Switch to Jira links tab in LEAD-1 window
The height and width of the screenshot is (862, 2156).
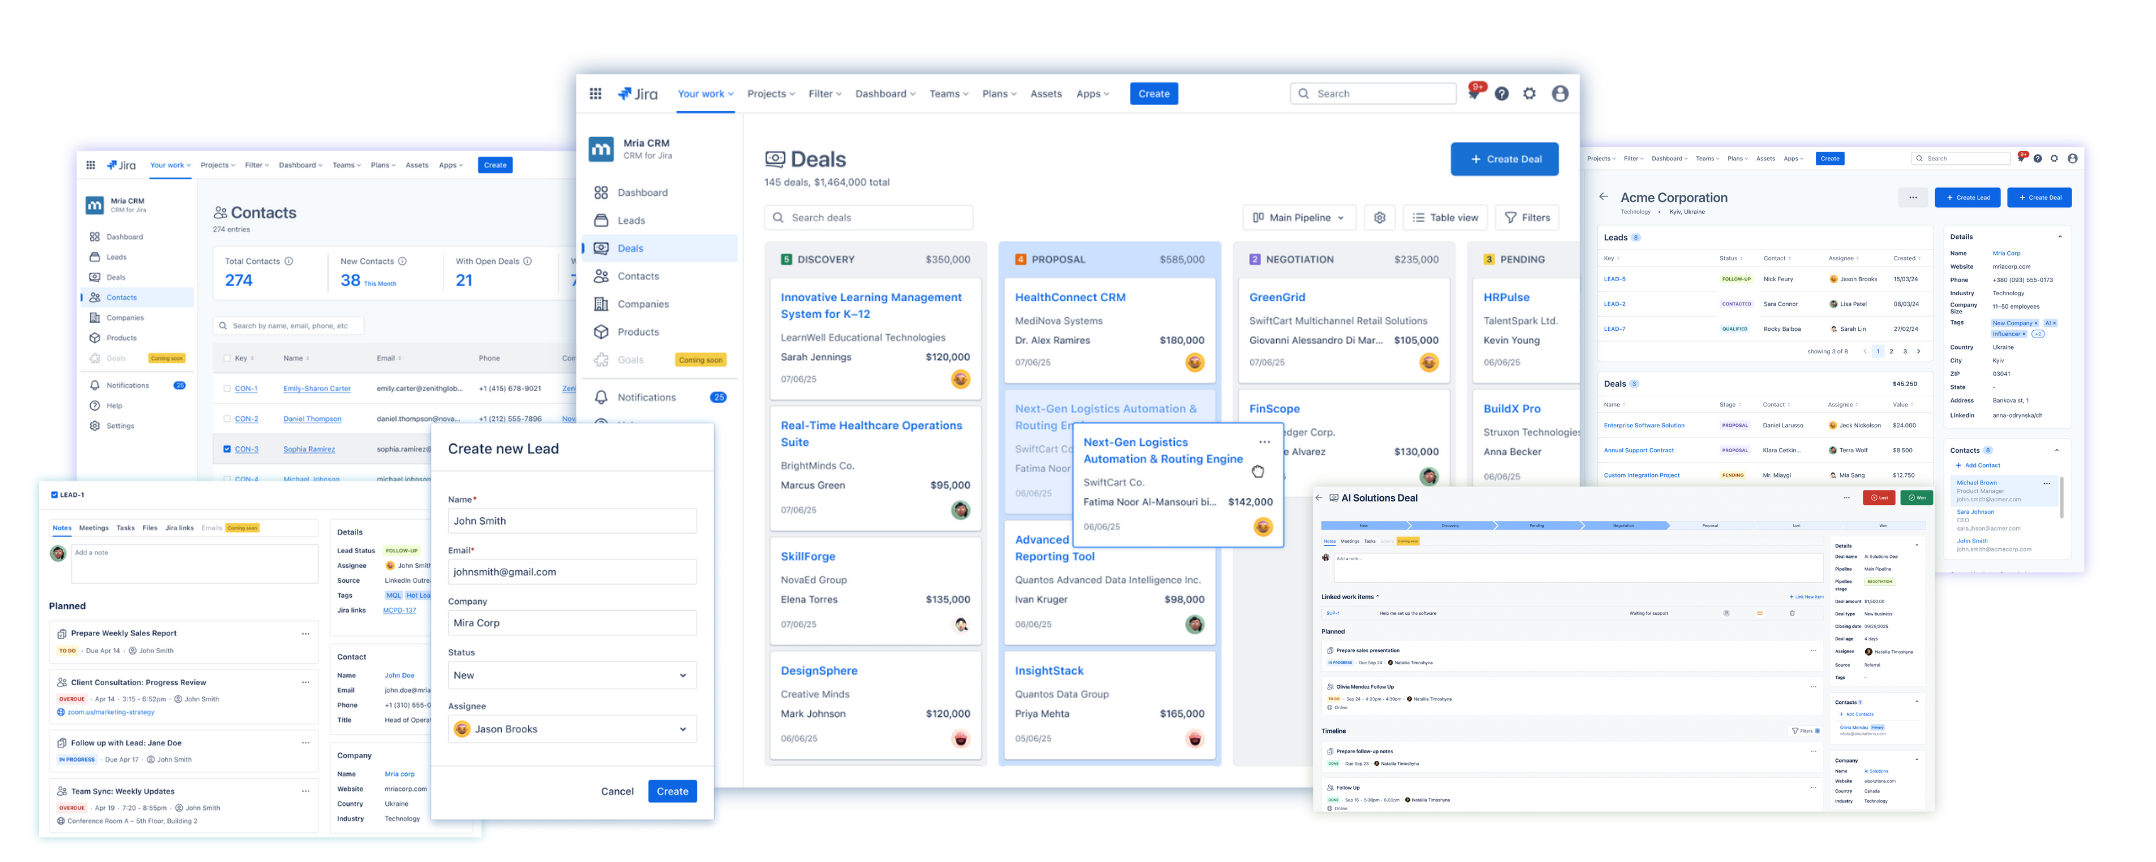[180, 528]
